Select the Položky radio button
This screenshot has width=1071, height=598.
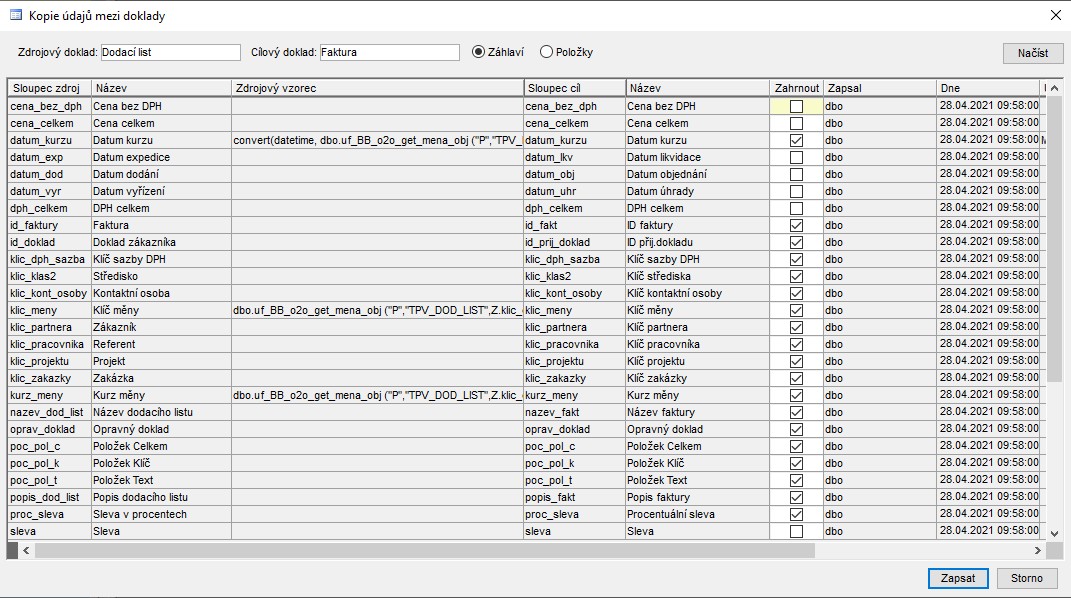[x=546, y=52]
